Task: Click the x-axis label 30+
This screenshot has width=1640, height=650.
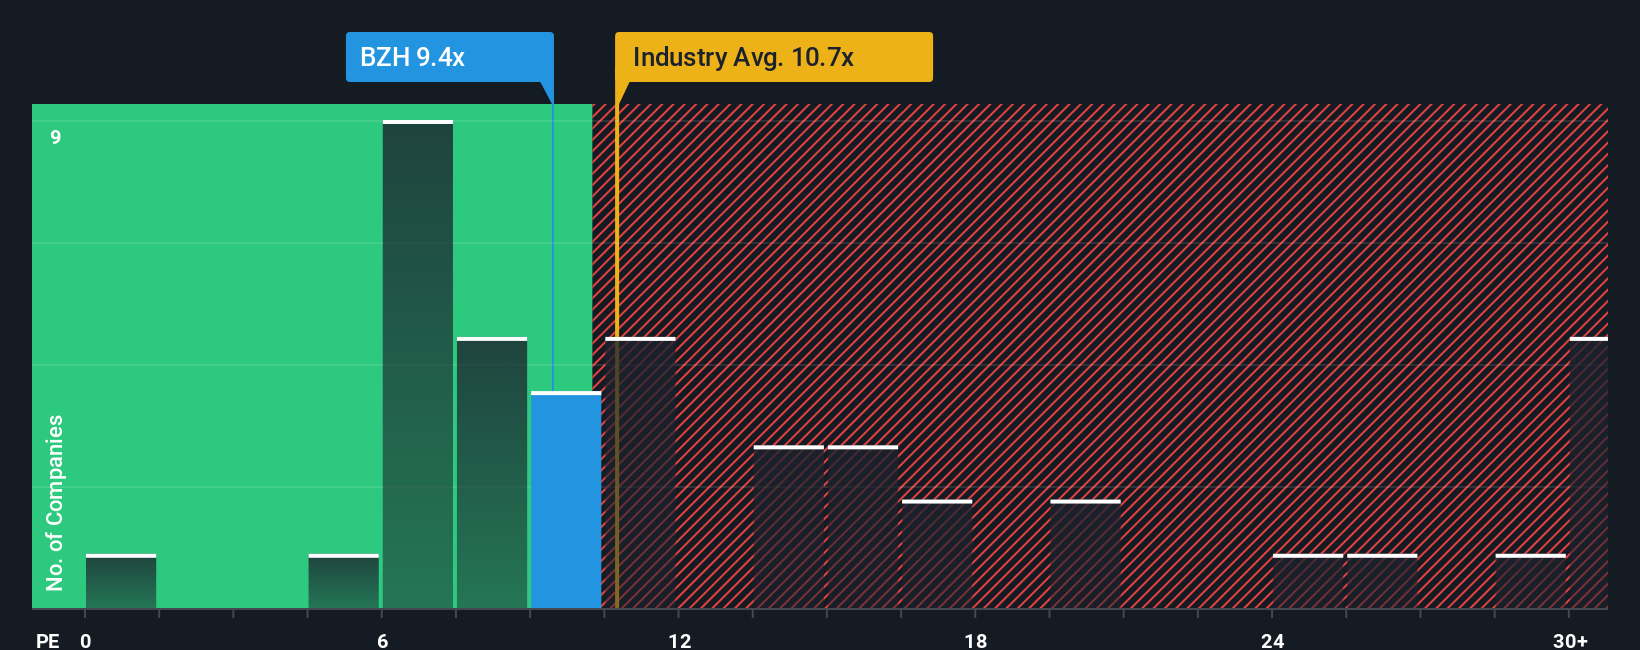Action: pyautogui.click(x=1570, y=640)
